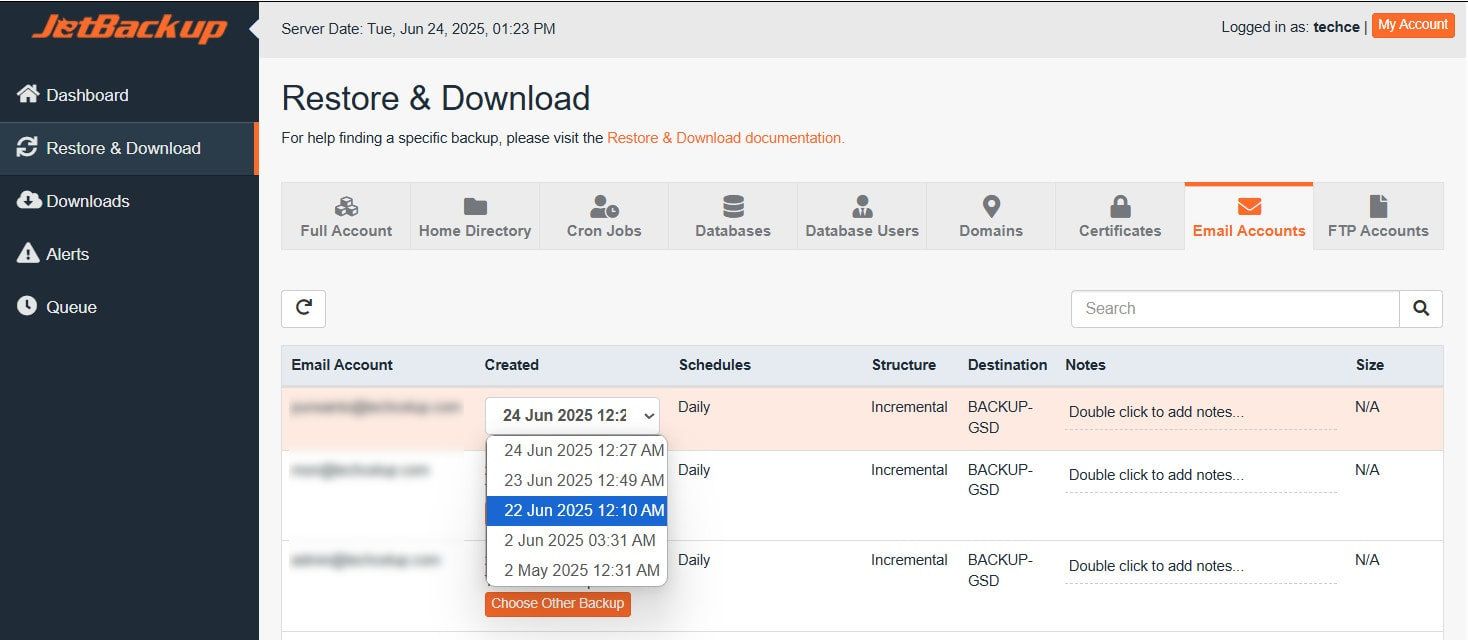Viewport: 1468px width, 640px height.
Task: Select the Home Directory folder tab
Action: pos(475,216)
